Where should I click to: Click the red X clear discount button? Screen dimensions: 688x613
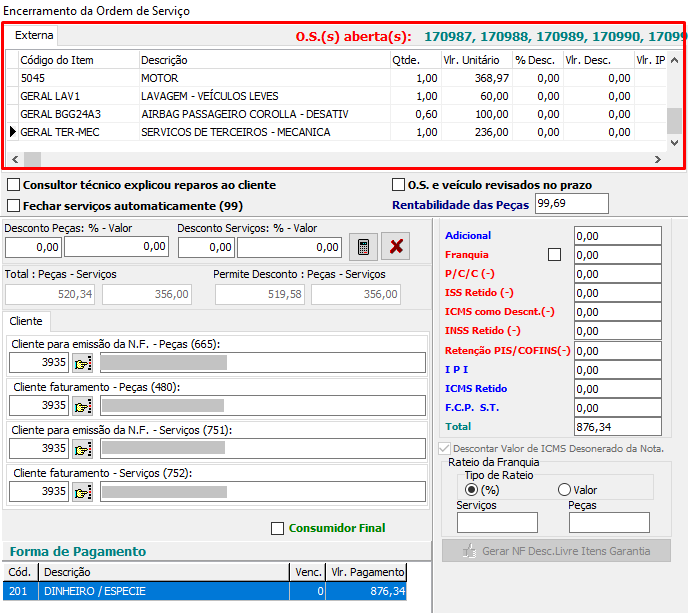pos(396,246)
